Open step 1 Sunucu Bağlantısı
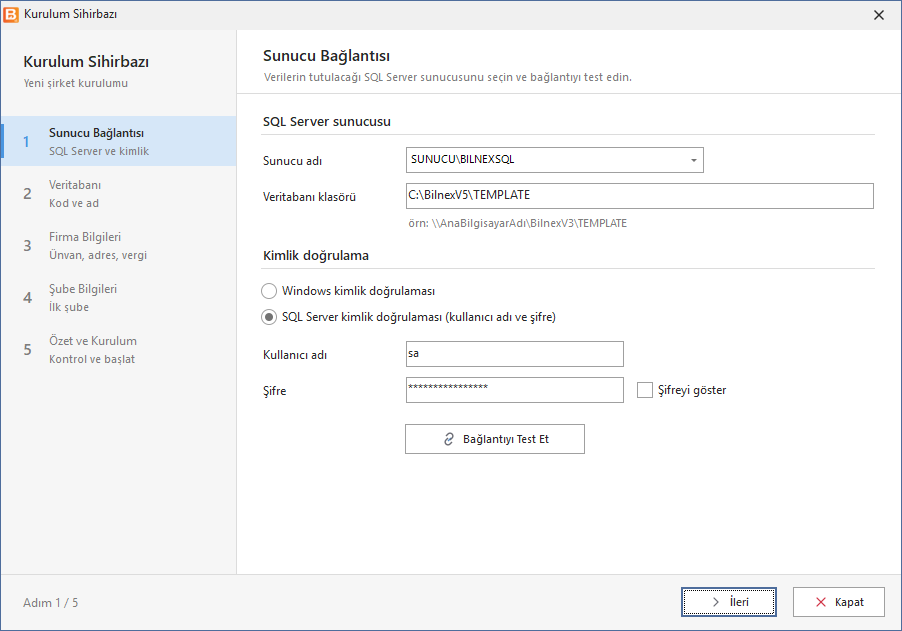The width and height of the screenshot is (902, 631). (x=119, y=142)
